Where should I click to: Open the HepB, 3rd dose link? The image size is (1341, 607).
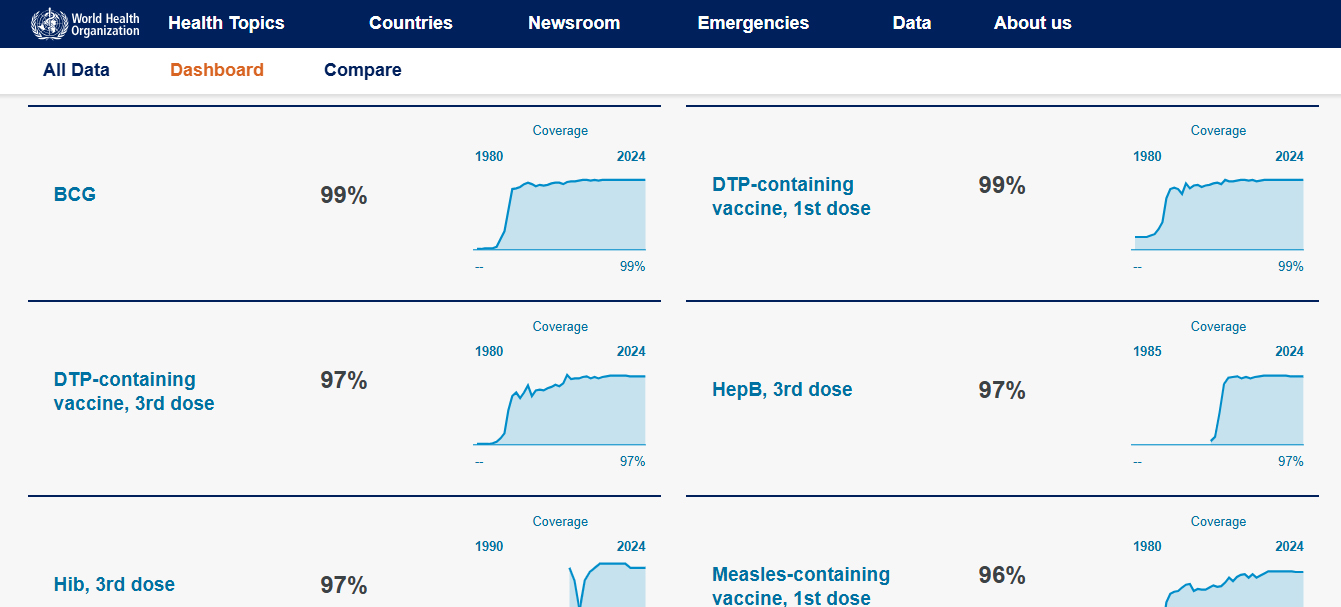[x=782, y=389]
